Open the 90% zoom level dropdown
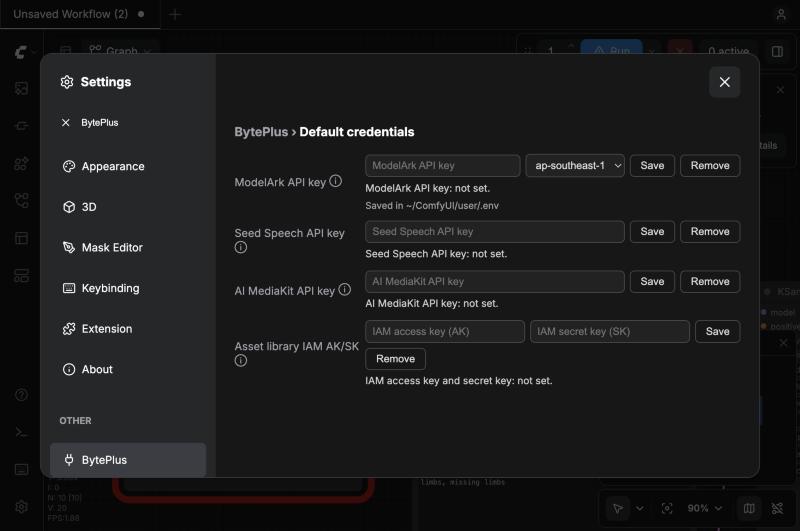The image size is (800, 531). pos(705,508)
